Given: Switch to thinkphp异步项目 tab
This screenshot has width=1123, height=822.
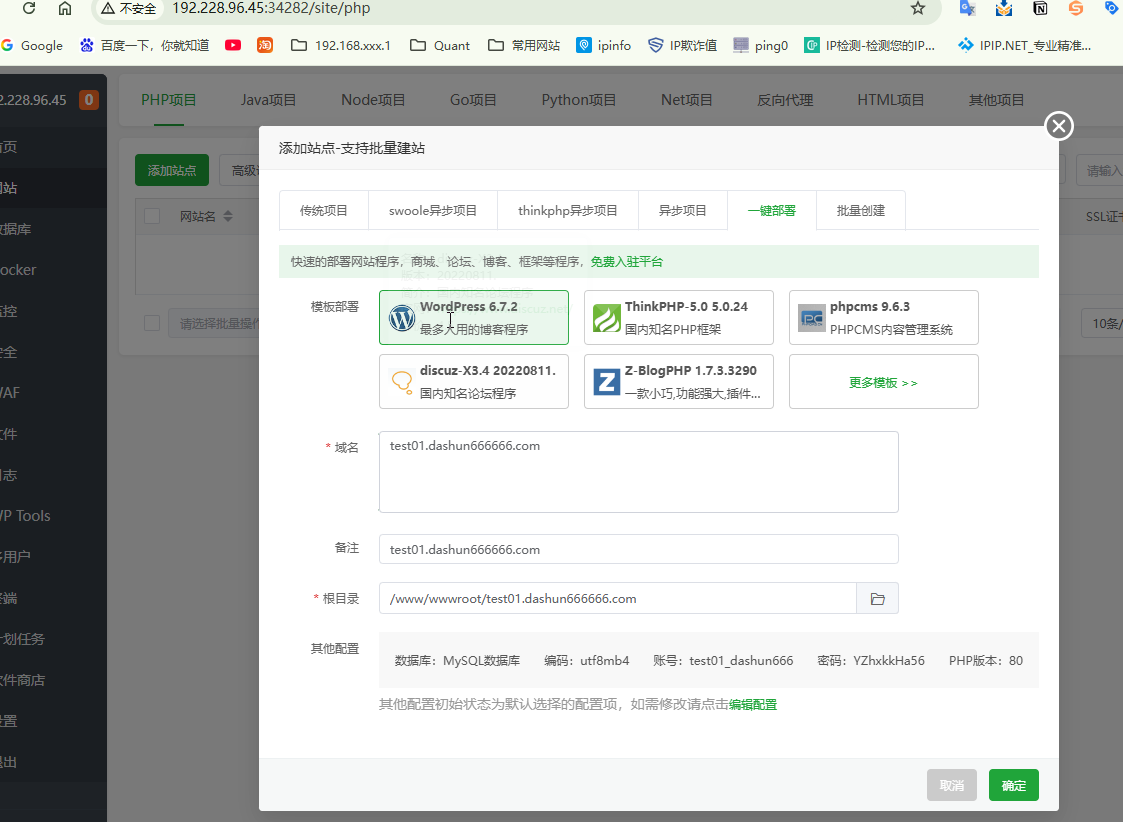Looking at the screenshot, I should [567, 211].
